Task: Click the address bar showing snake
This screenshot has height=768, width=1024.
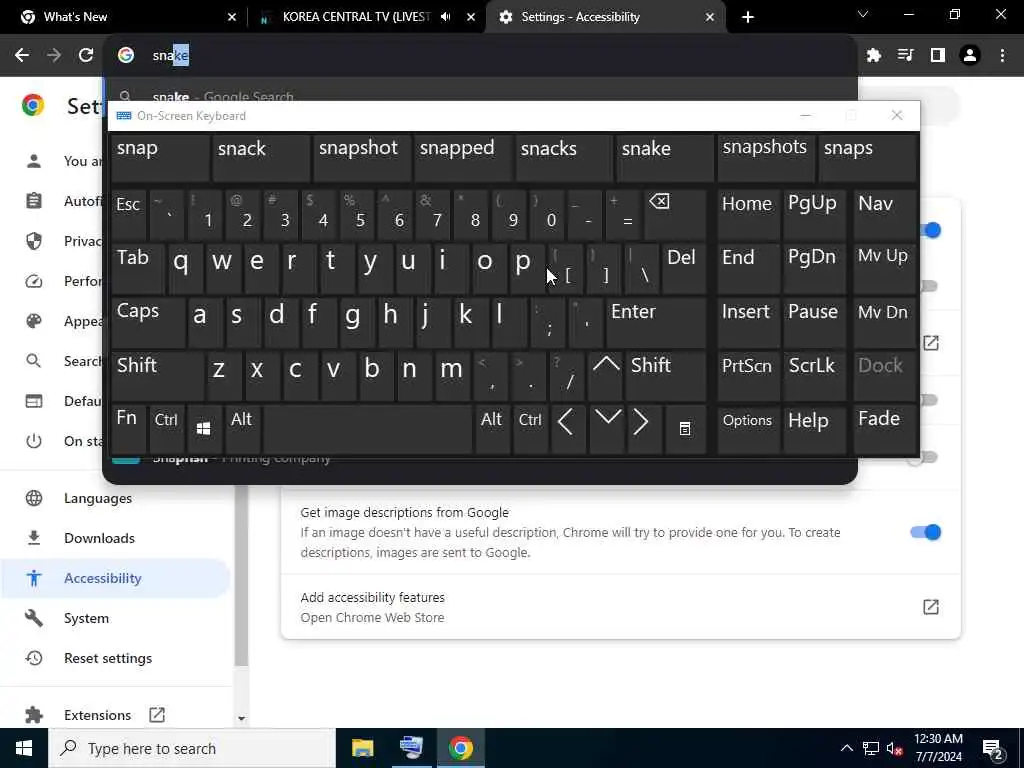Action: (480, 56)
